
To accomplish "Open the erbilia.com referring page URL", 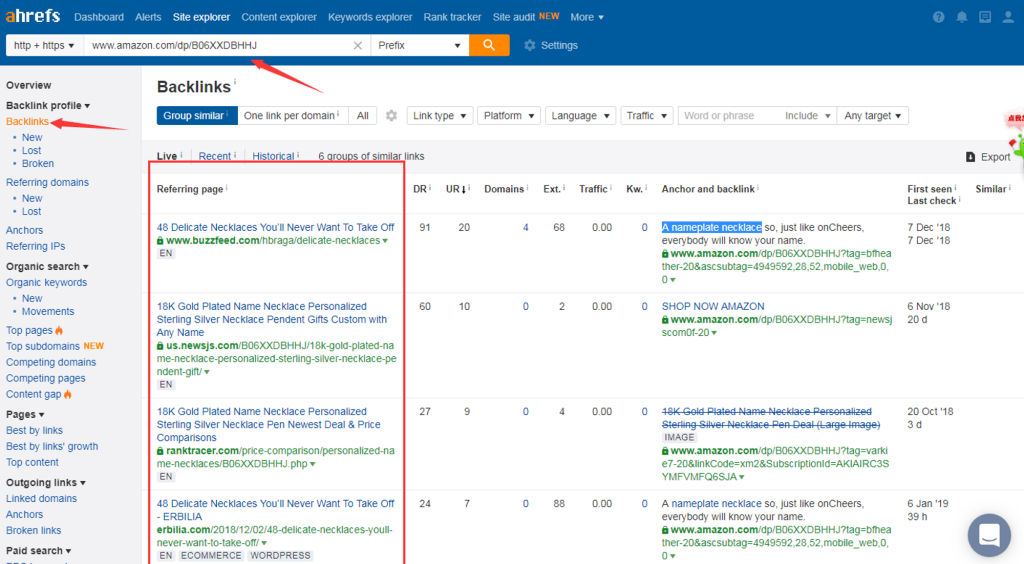I will point(274,536).
